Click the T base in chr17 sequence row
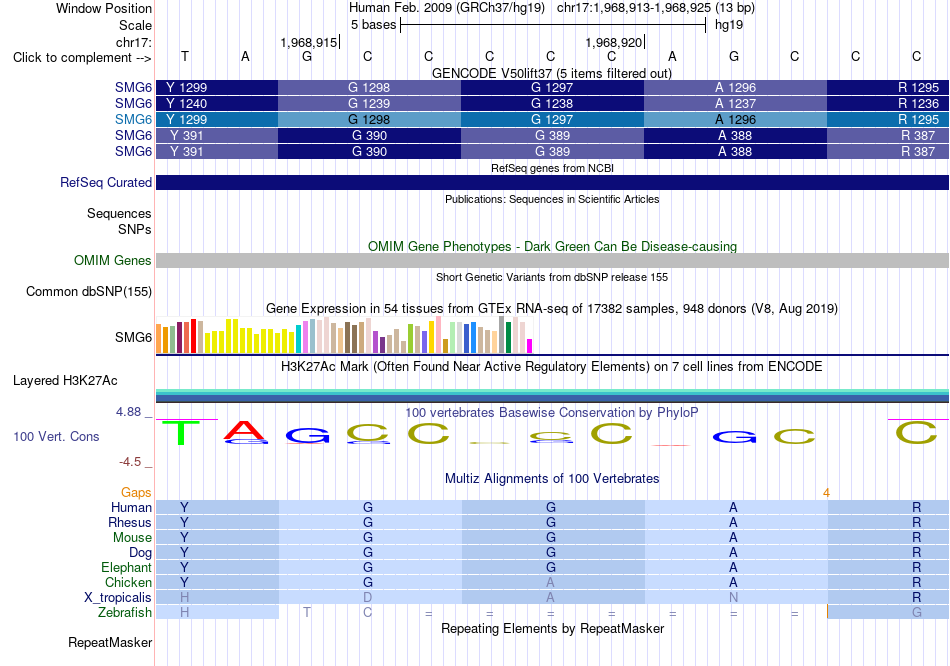 click(185, 56)
